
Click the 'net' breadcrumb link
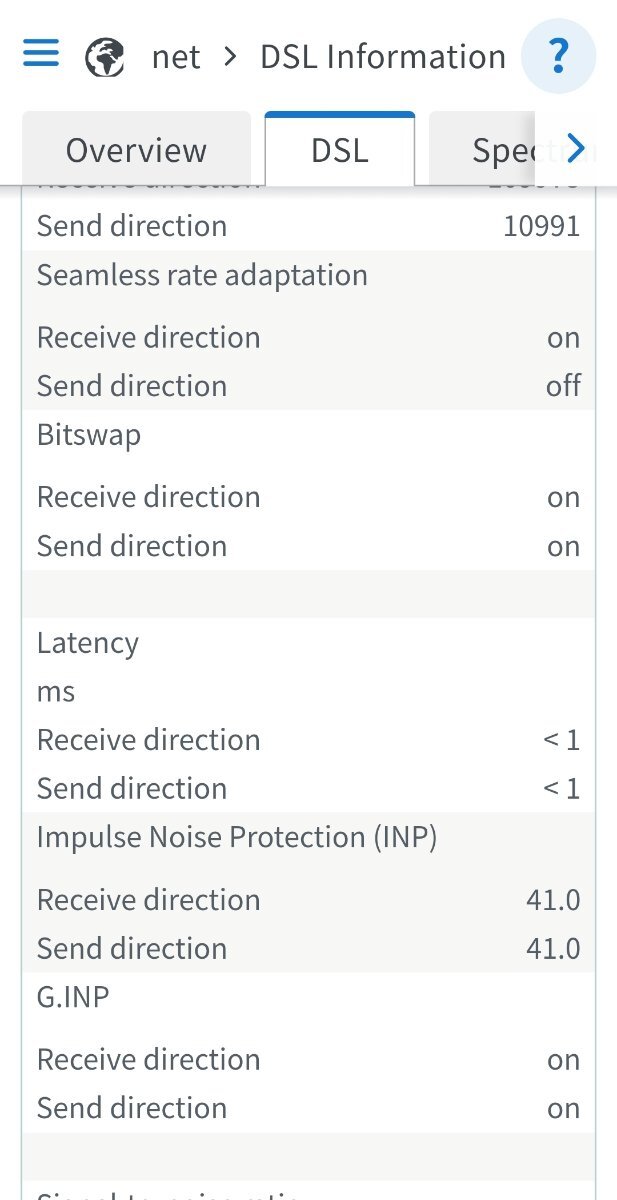tap(176, 57)
